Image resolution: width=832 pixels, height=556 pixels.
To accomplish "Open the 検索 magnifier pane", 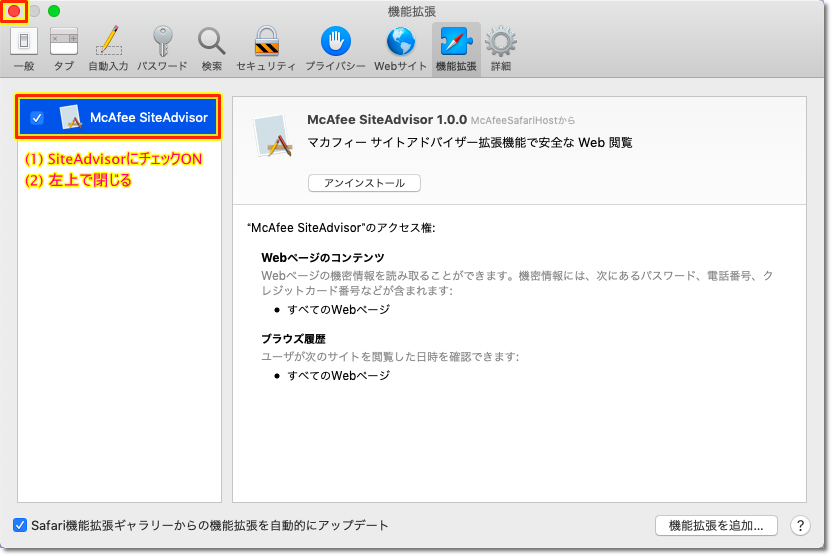I will 212,49.
